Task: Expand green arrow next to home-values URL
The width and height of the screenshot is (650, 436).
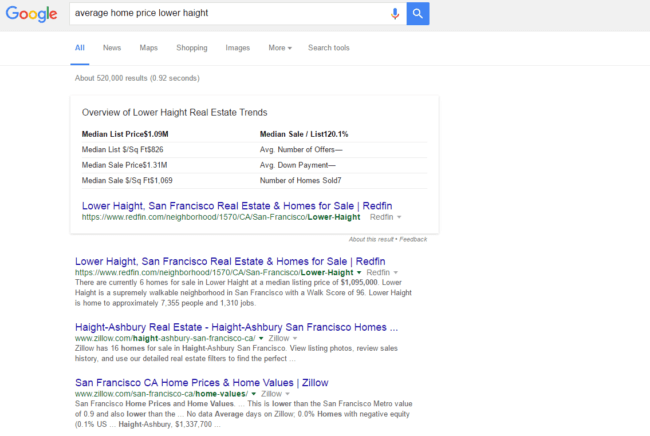Action: point(254,394)
